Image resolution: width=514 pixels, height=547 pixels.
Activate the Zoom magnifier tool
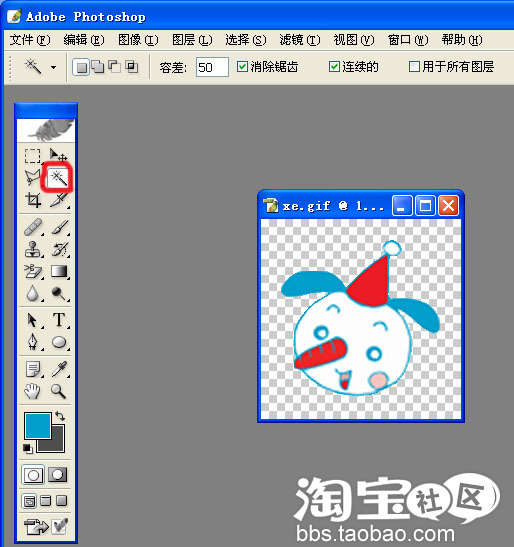(58, 391)
